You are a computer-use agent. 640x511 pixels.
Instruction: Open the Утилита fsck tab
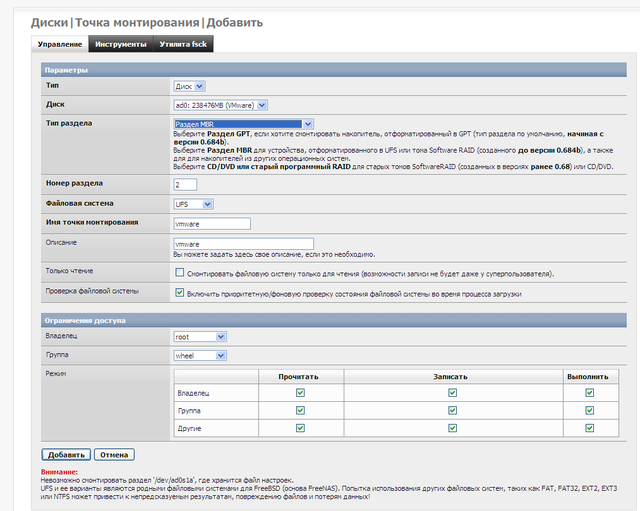(183, 44)
